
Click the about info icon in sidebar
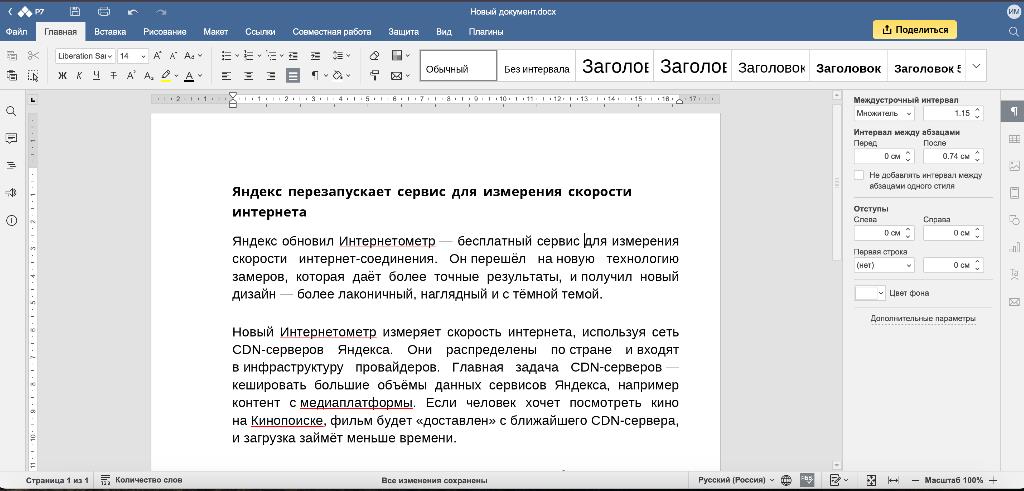tap(11, 221)
